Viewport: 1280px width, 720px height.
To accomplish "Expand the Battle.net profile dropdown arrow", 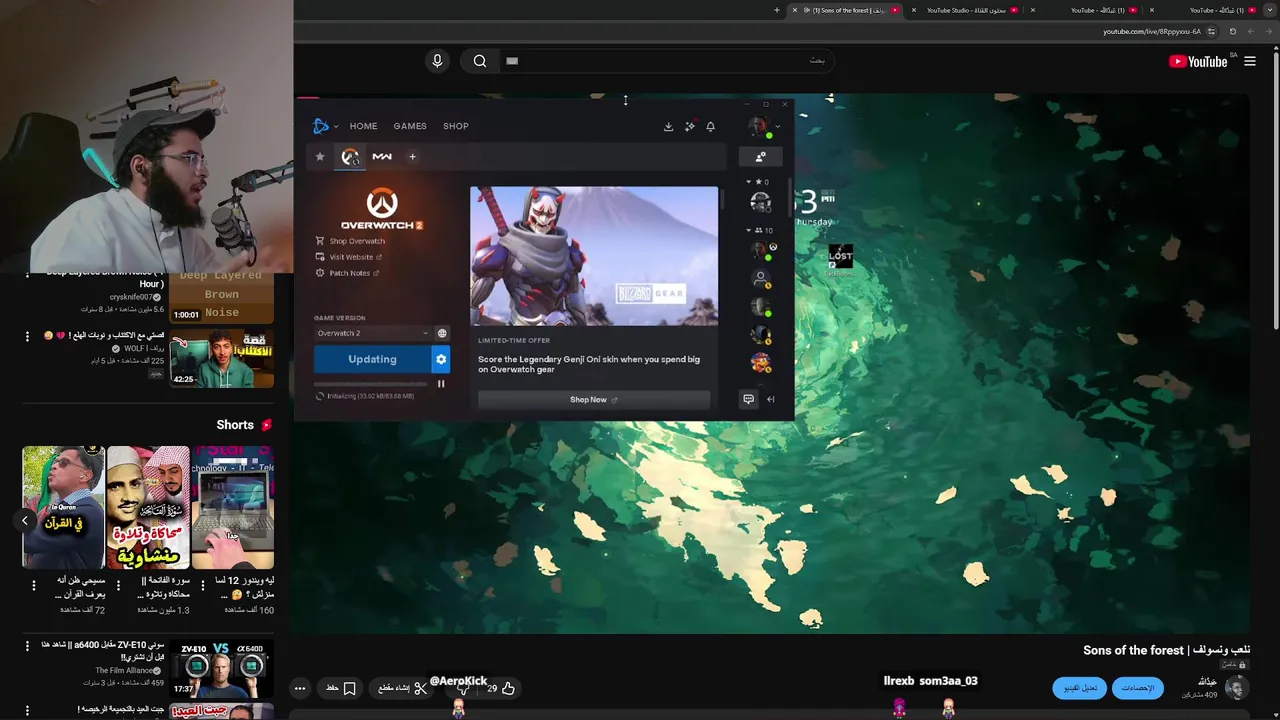I will (777, 127).
